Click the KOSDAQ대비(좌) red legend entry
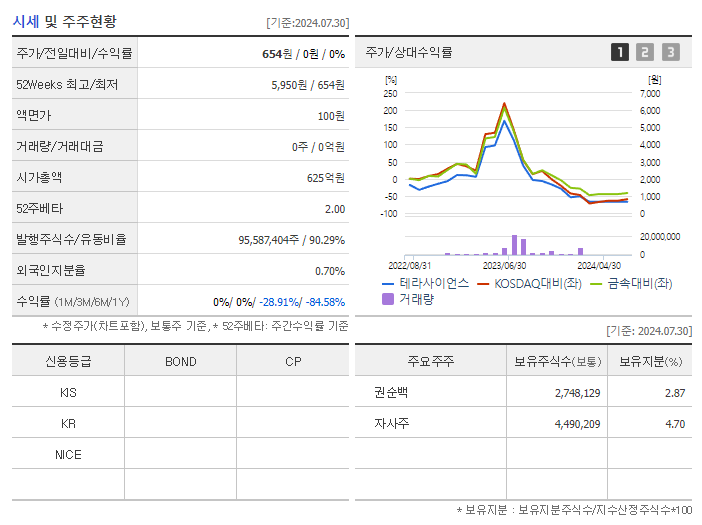 coord(529,283)
